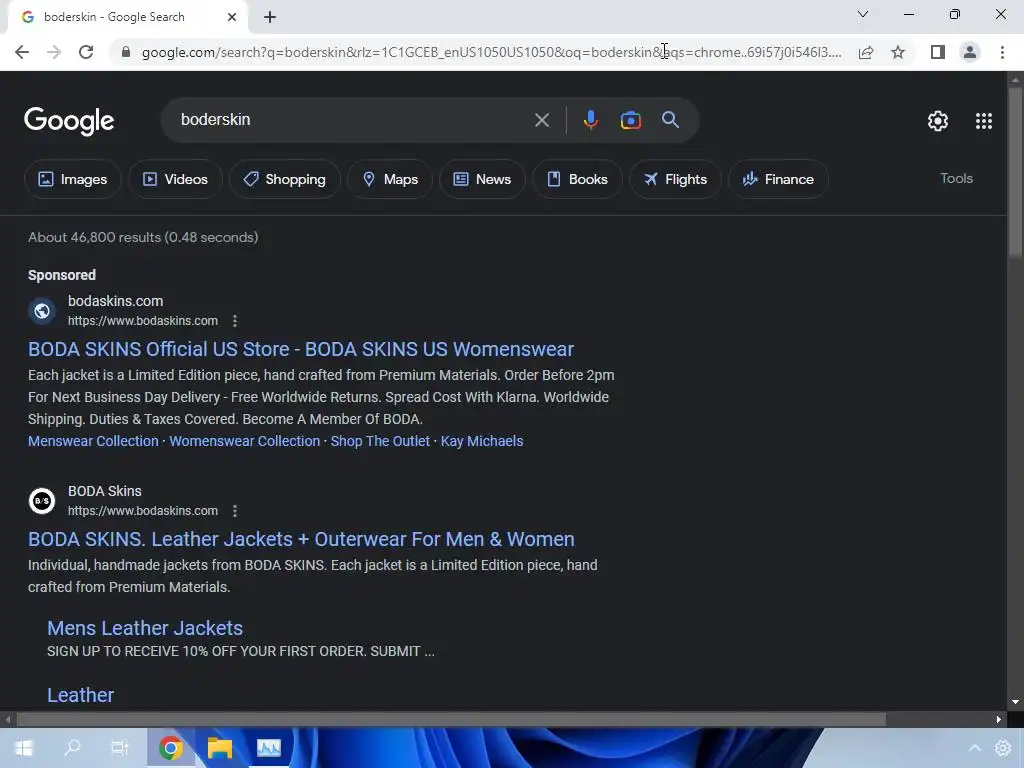Reload the Google search page
The image size is (1024, 768).
[86, 52]
